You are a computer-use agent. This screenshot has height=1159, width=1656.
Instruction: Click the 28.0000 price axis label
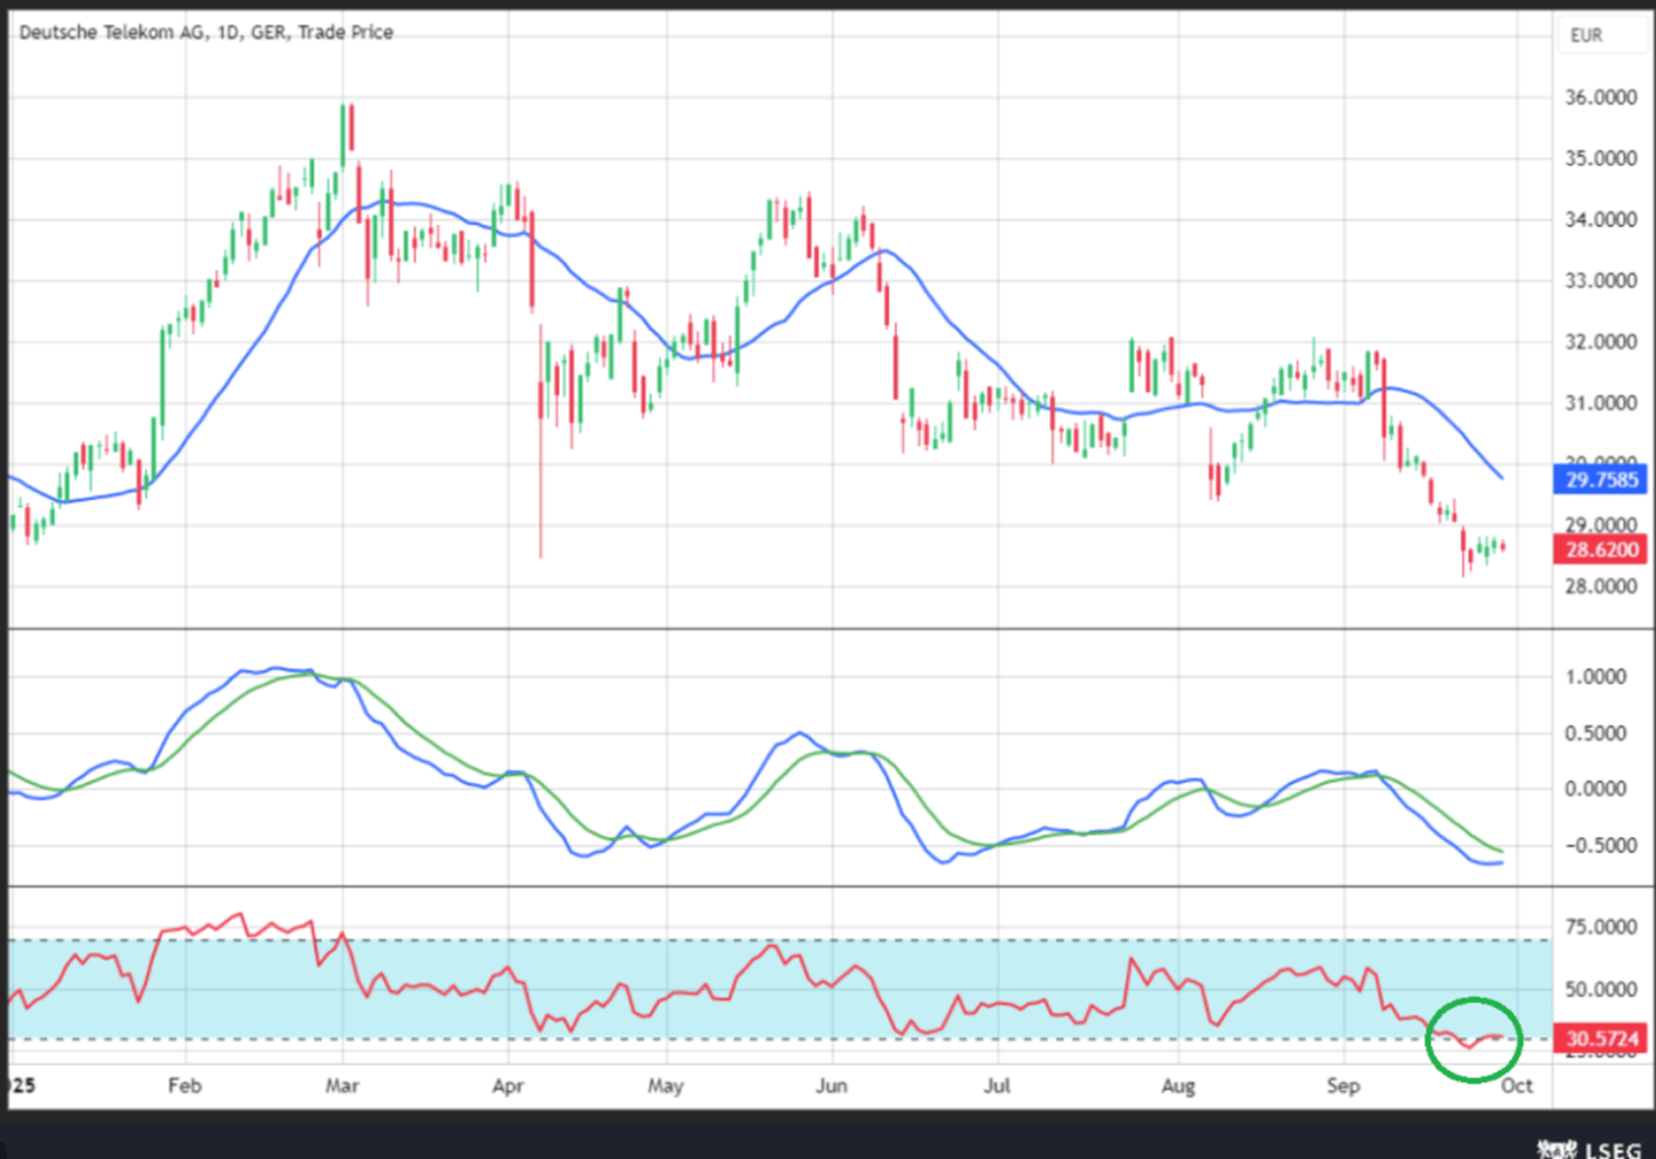pos(1601,586)
